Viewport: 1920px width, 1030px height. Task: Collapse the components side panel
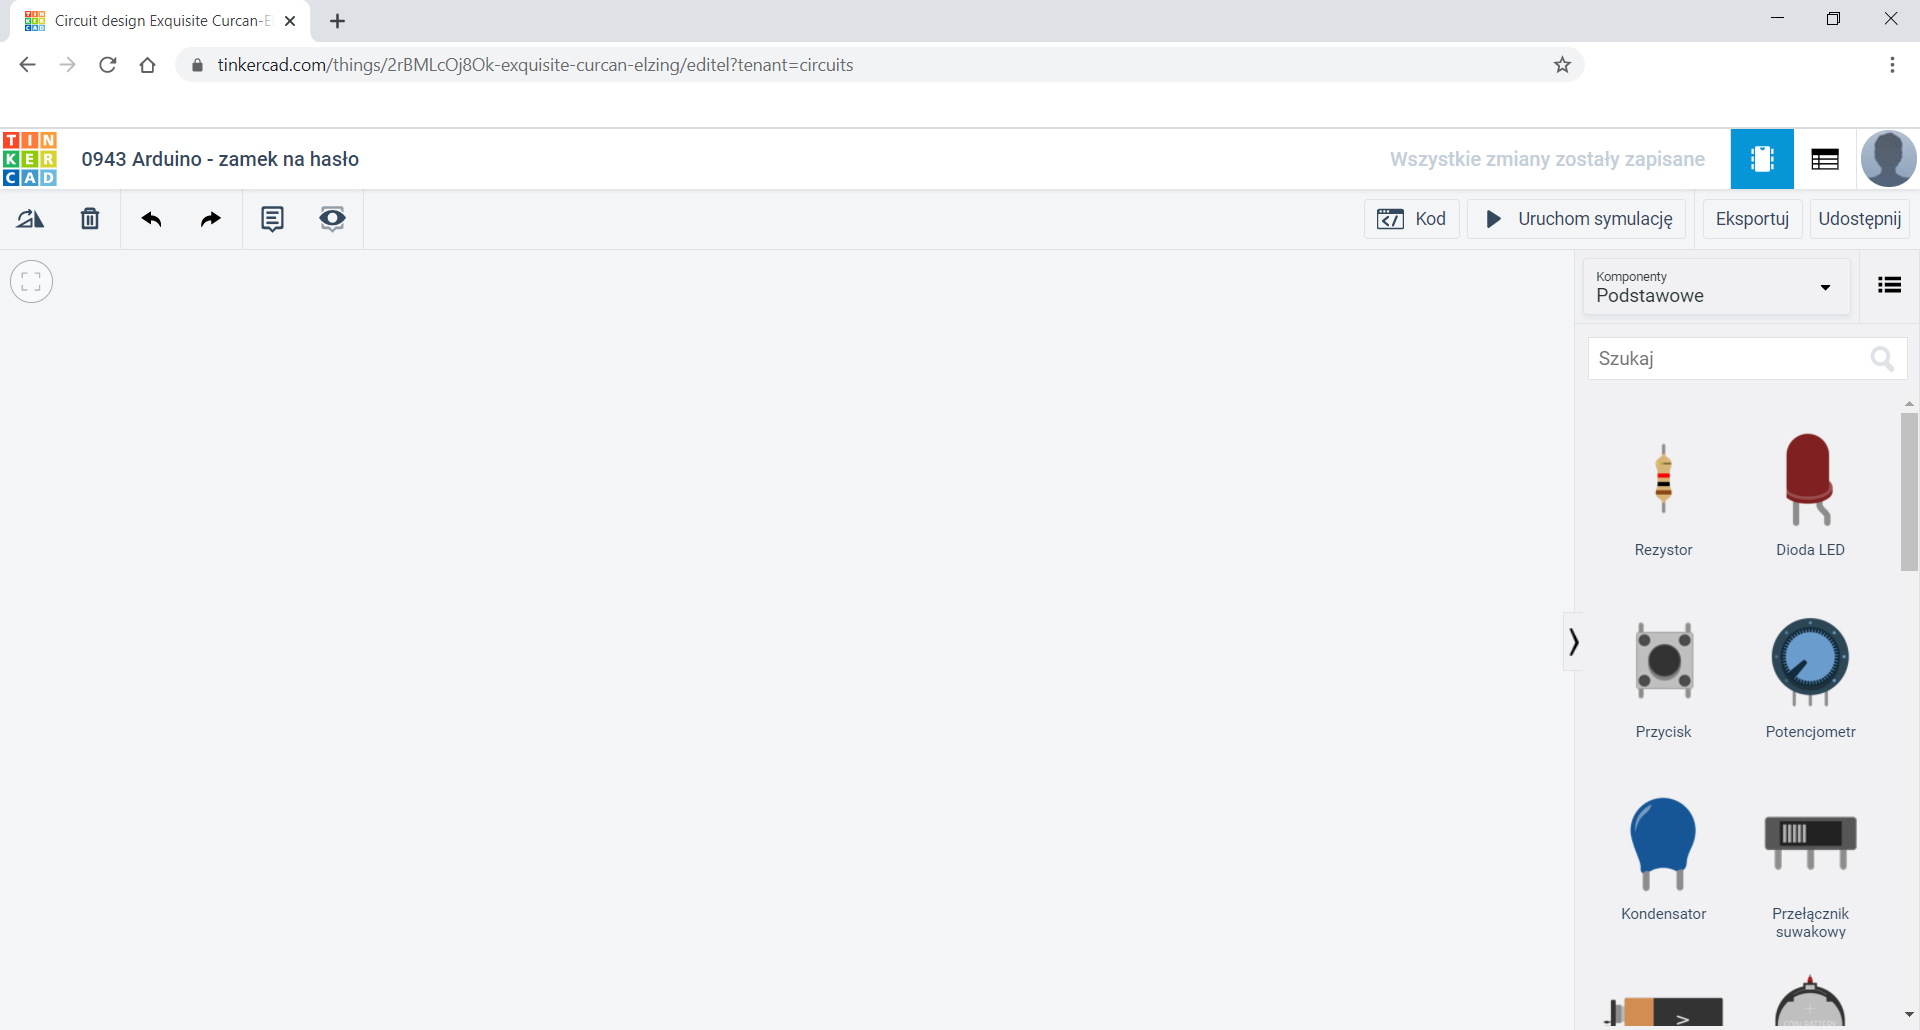click(1573, 641)
